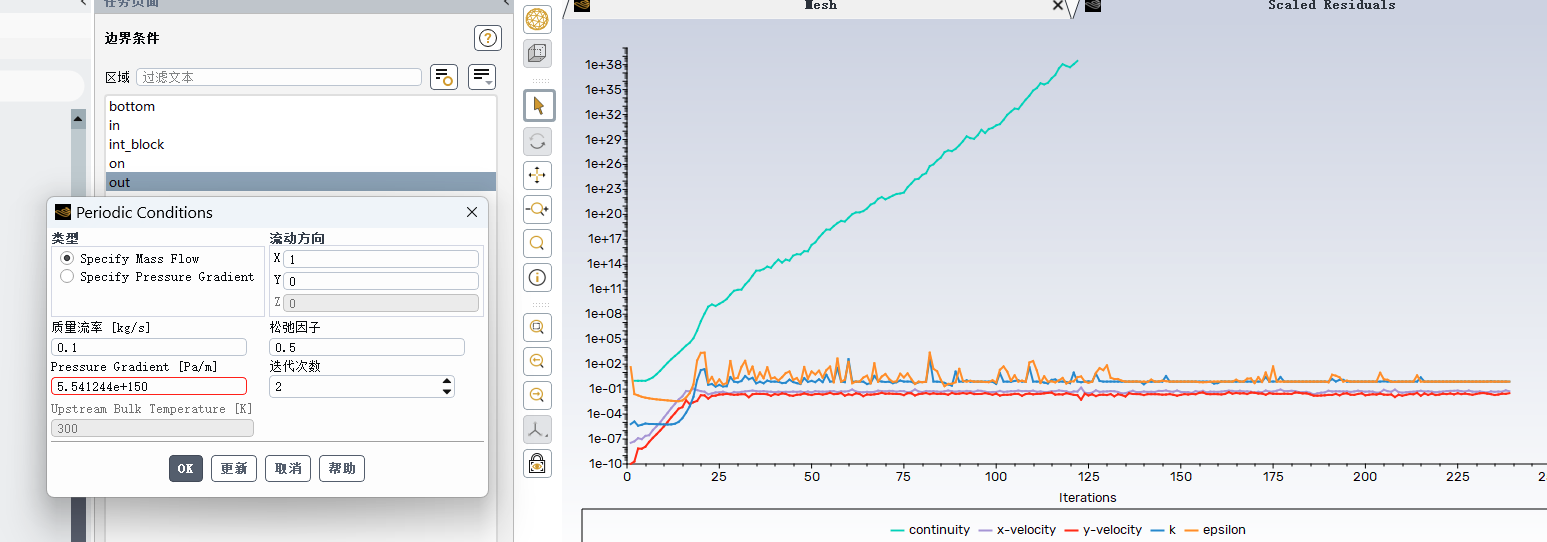The height and width of the screenshot is (542, 1547).
Task: Click the zone filter settings button
Action: click(443, 77)
